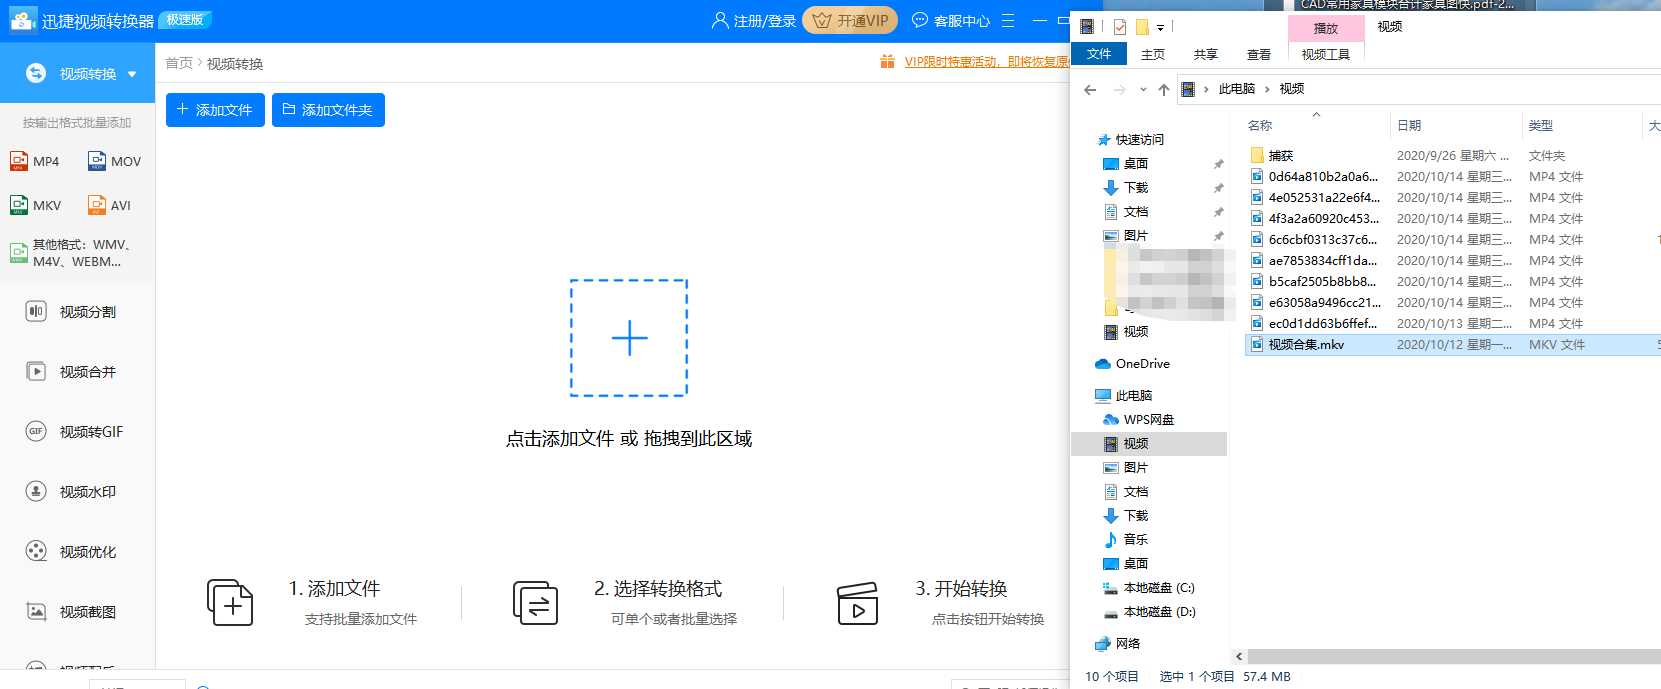
Task: Click Explorer forward navigation arrow
Action: click(1119, 90)
